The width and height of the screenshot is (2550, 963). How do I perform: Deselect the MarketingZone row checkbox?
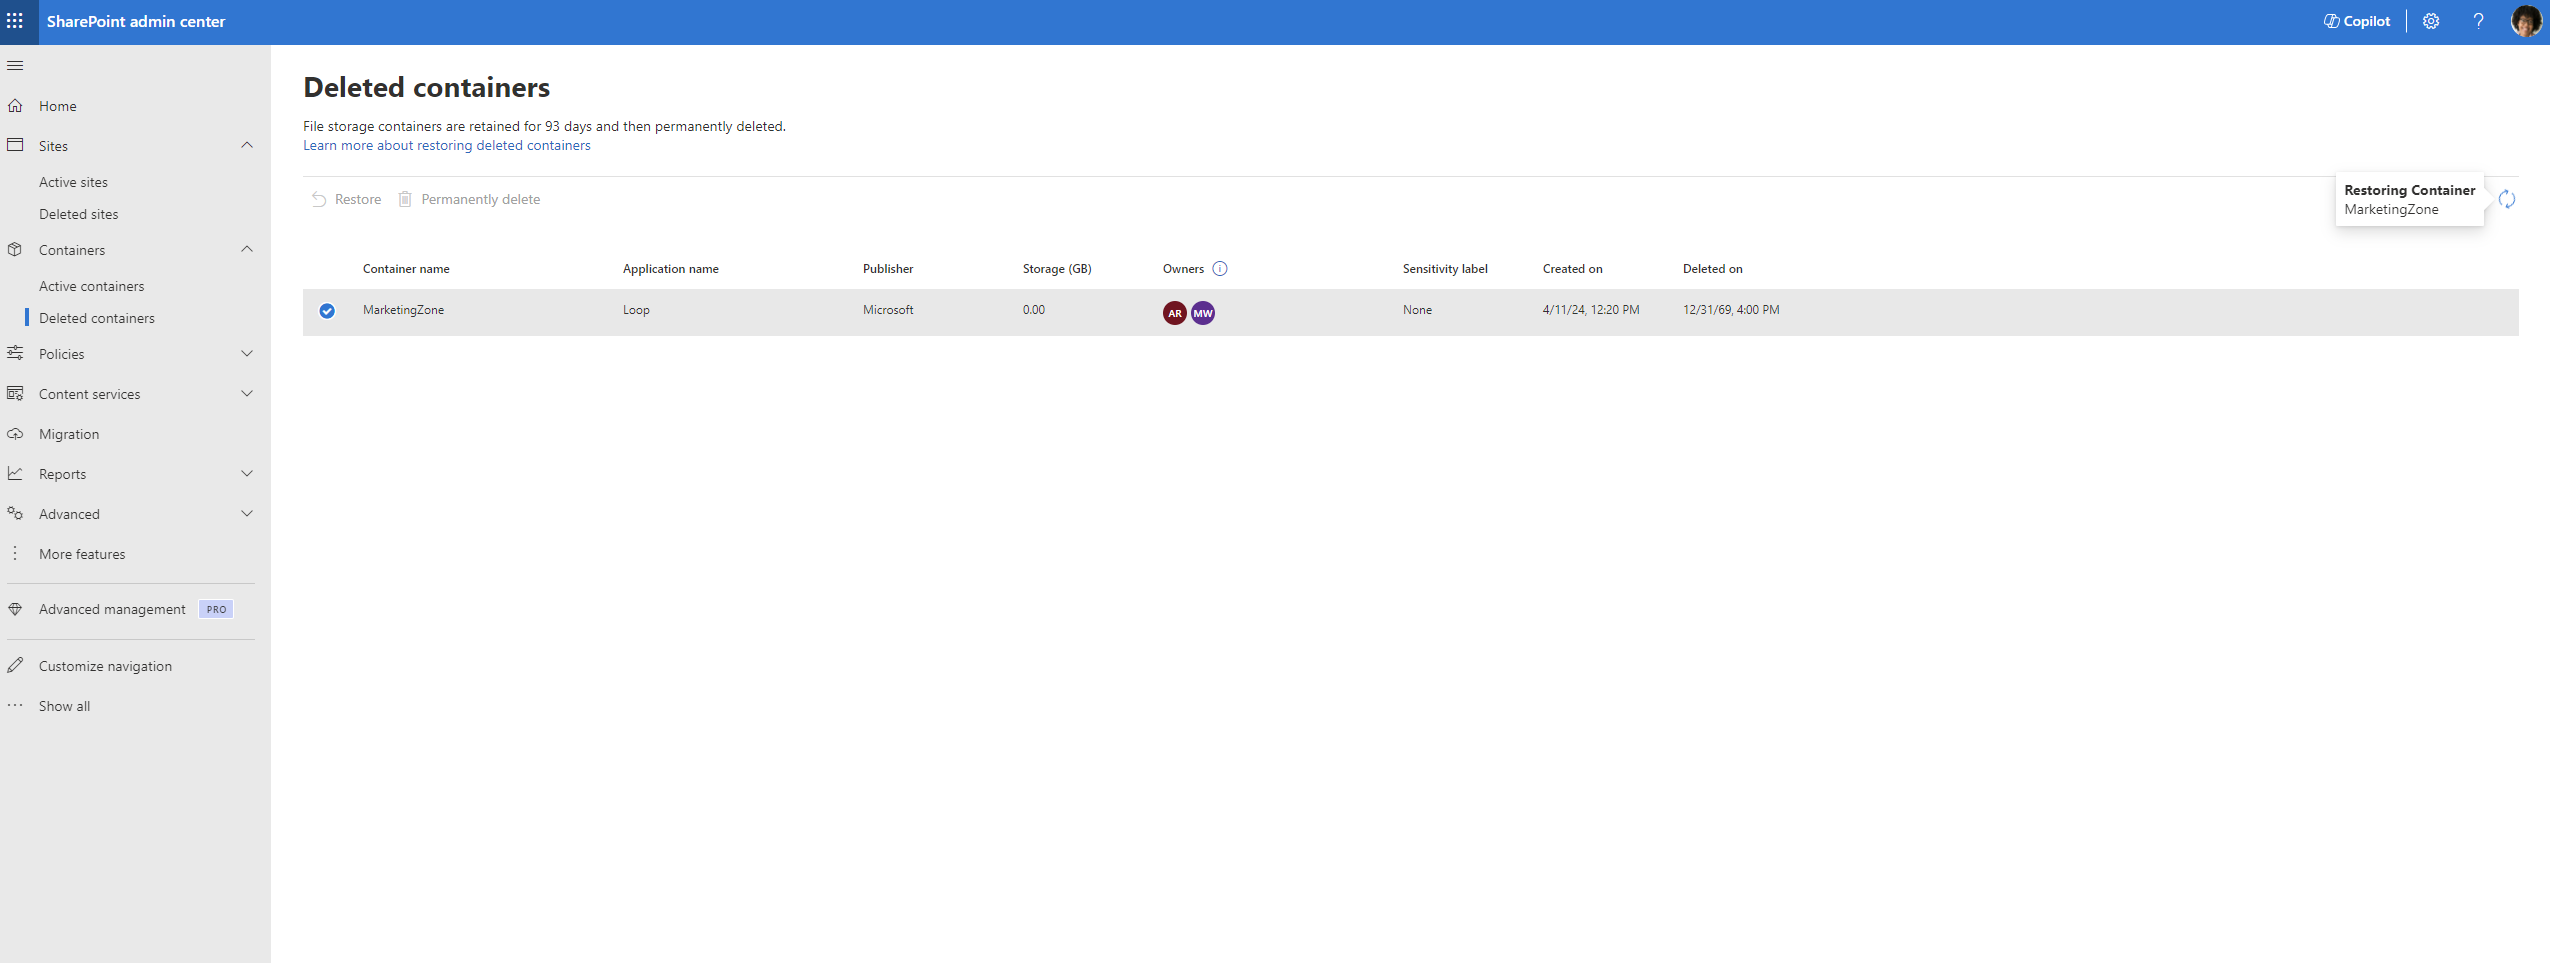click(327, 311)
